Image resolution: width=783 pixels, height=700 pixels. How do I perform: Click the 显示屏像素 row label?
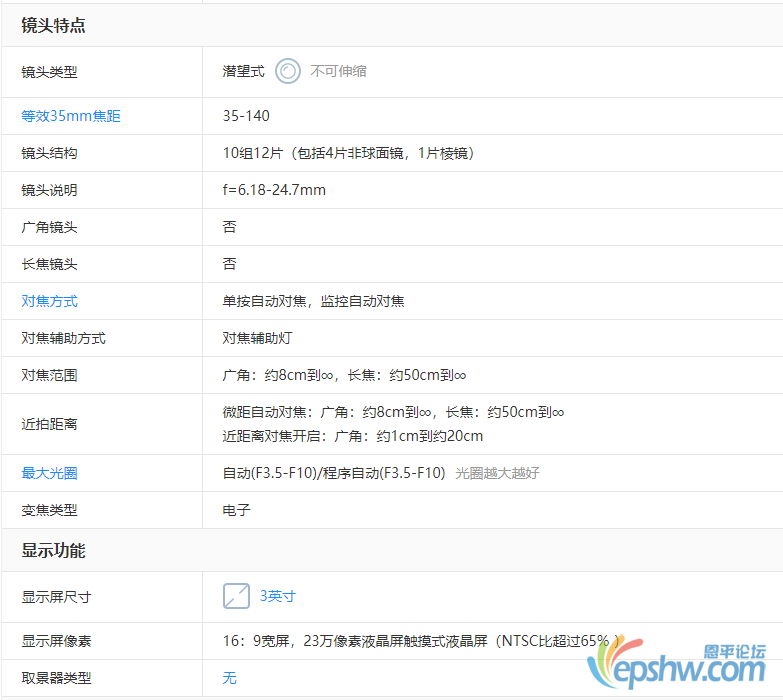[56, 641]
